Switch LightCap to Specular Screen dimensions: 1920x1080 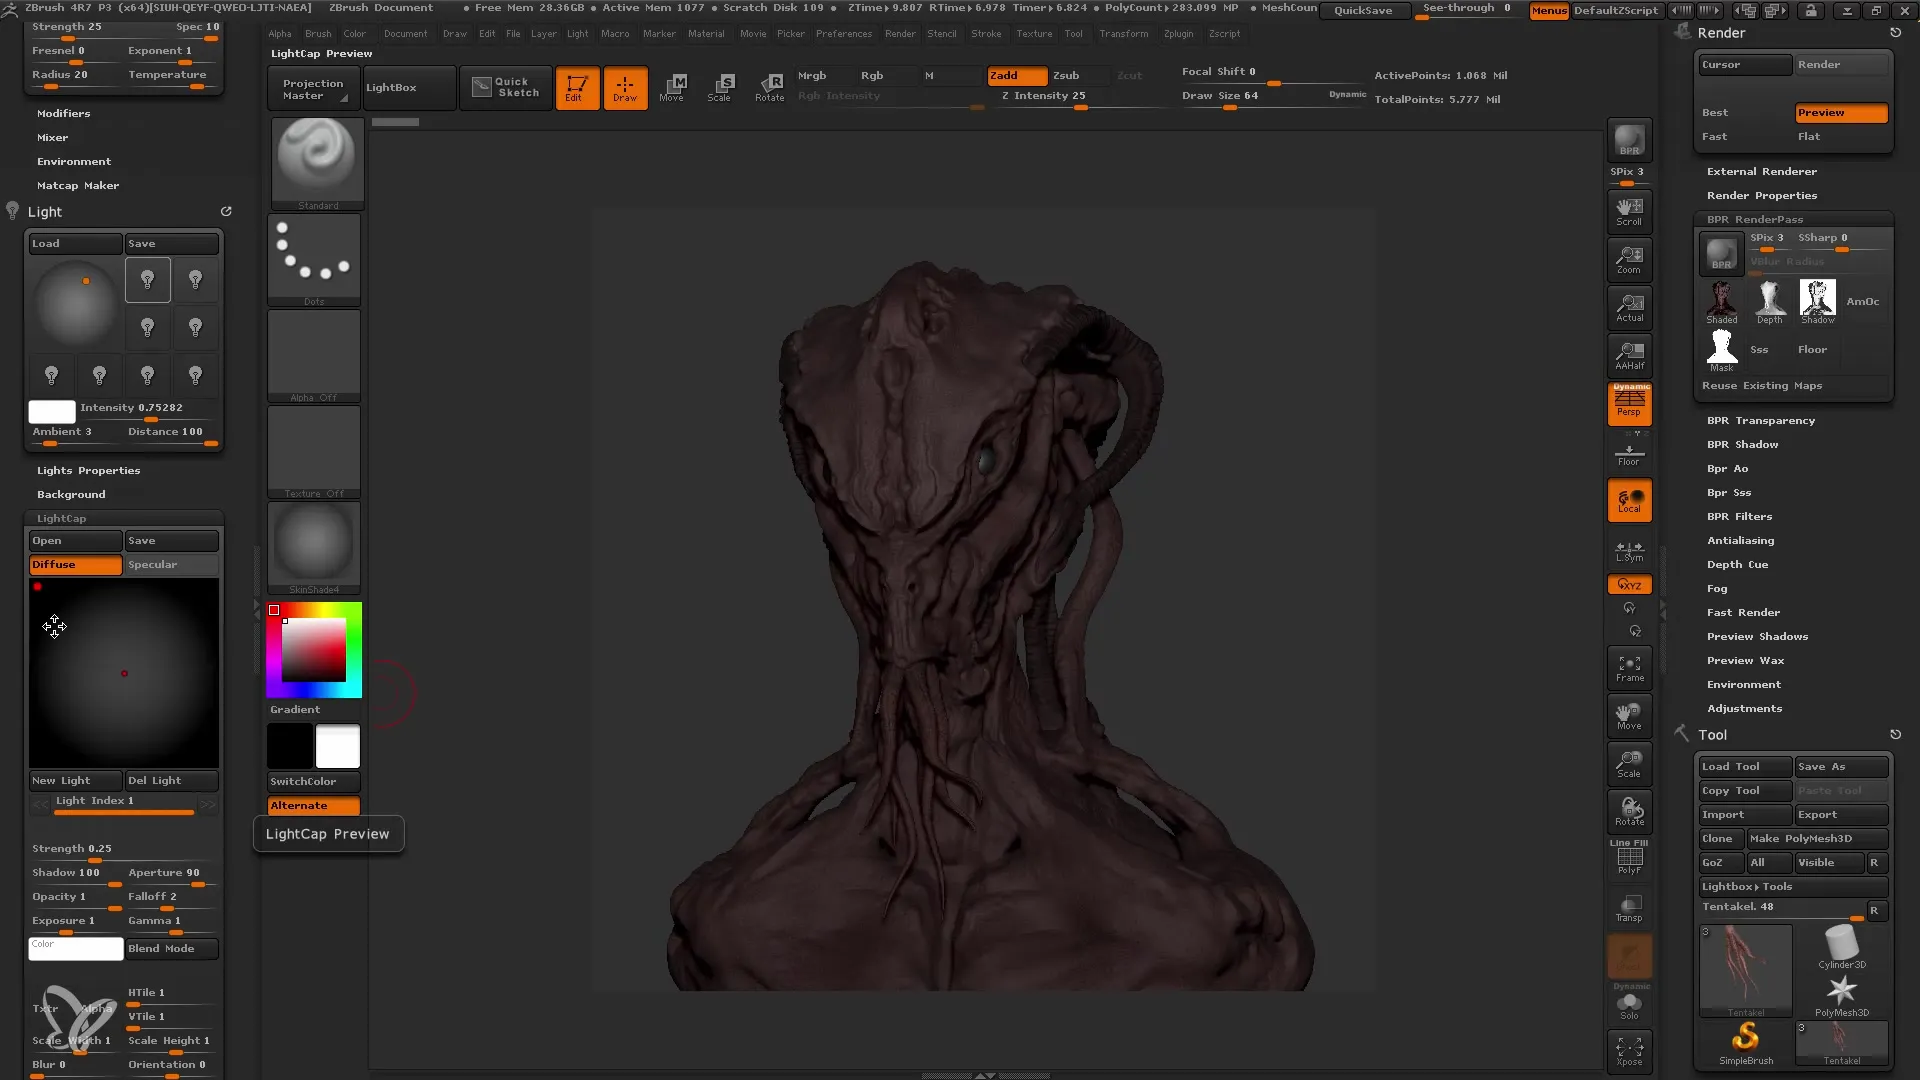(171, 565)
